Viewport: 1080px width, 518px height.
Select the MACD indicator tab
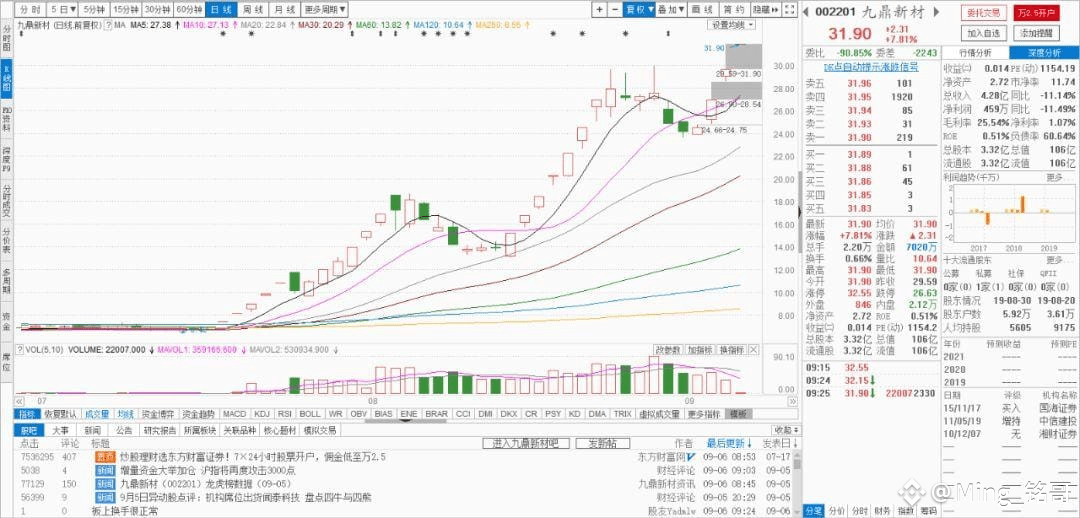pyautogui.click(x=234, y=414)
